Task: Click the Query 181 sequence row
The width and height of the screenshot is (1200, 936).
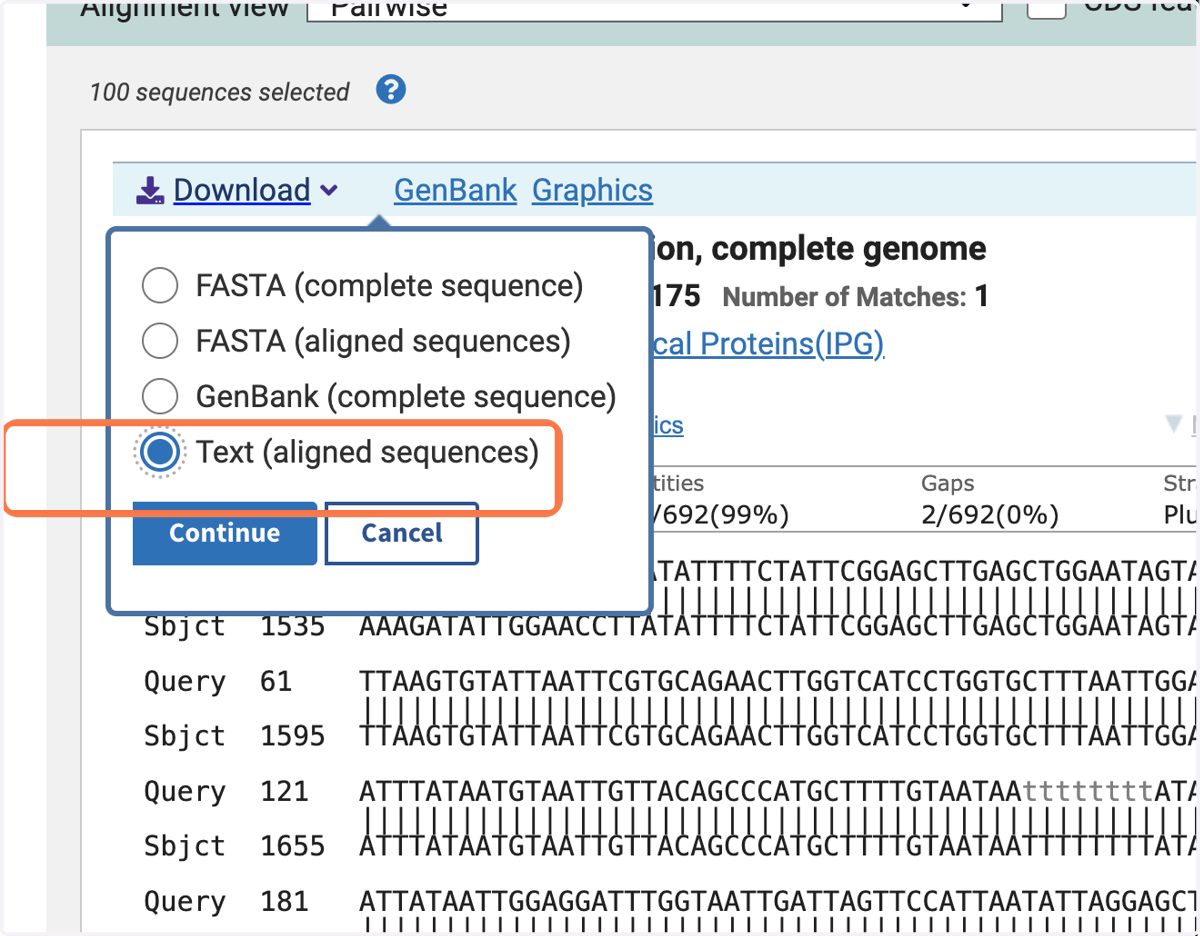Action: [670, 902]
